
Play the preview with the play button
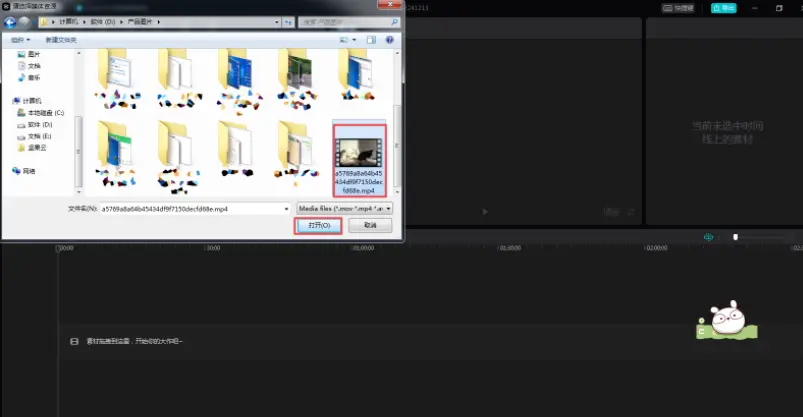tap(484, 212)
